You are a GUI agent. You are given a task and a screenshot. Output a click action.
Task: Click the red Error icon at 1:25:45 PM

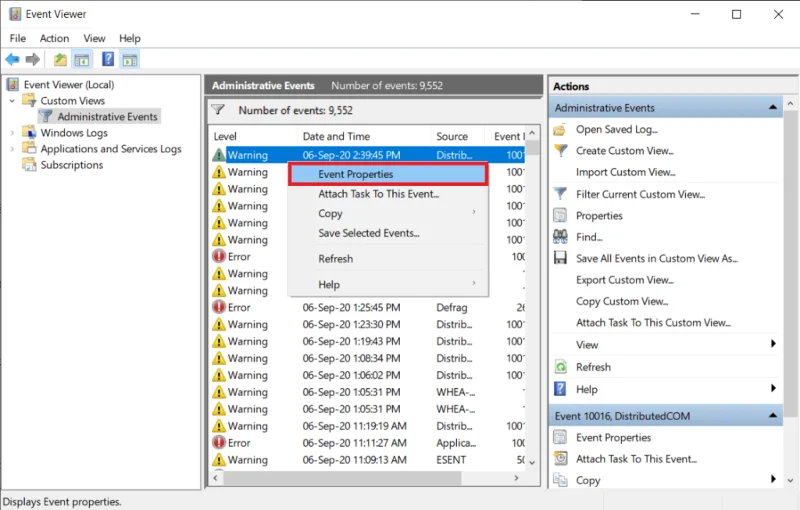point(219,307)
